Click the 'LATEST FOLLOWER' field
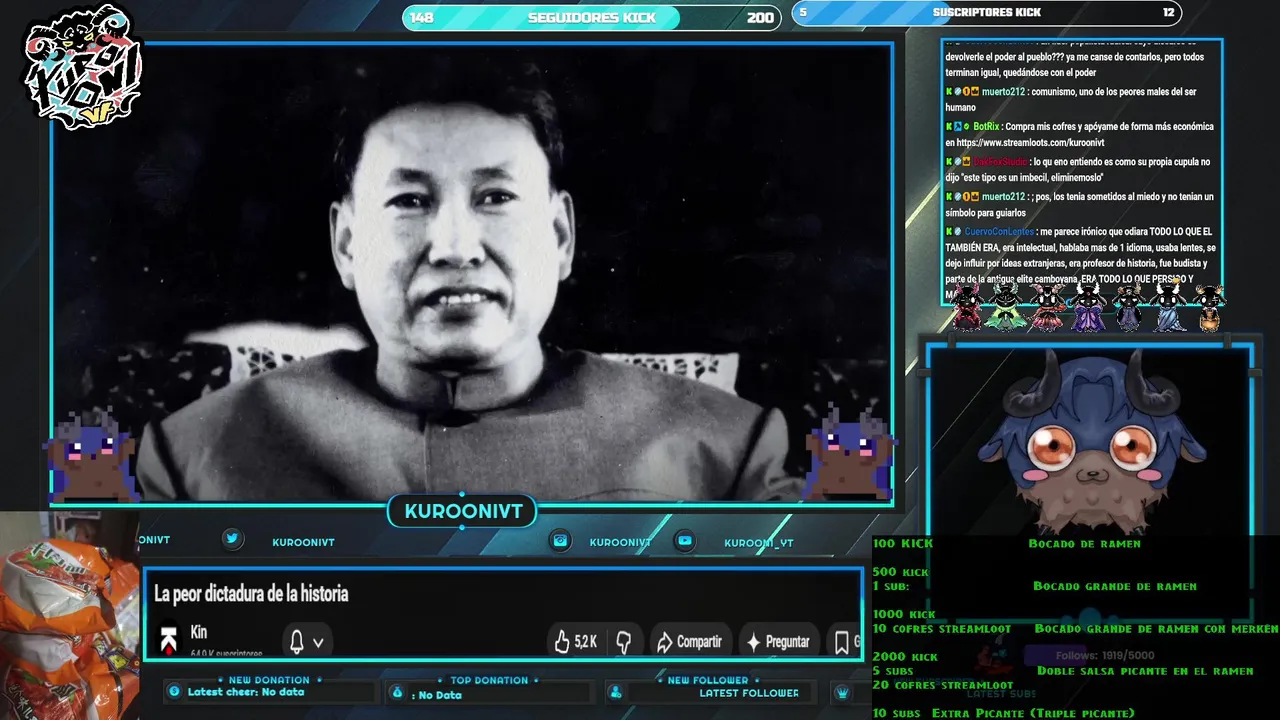1280x720 pixels. point(749,693)
